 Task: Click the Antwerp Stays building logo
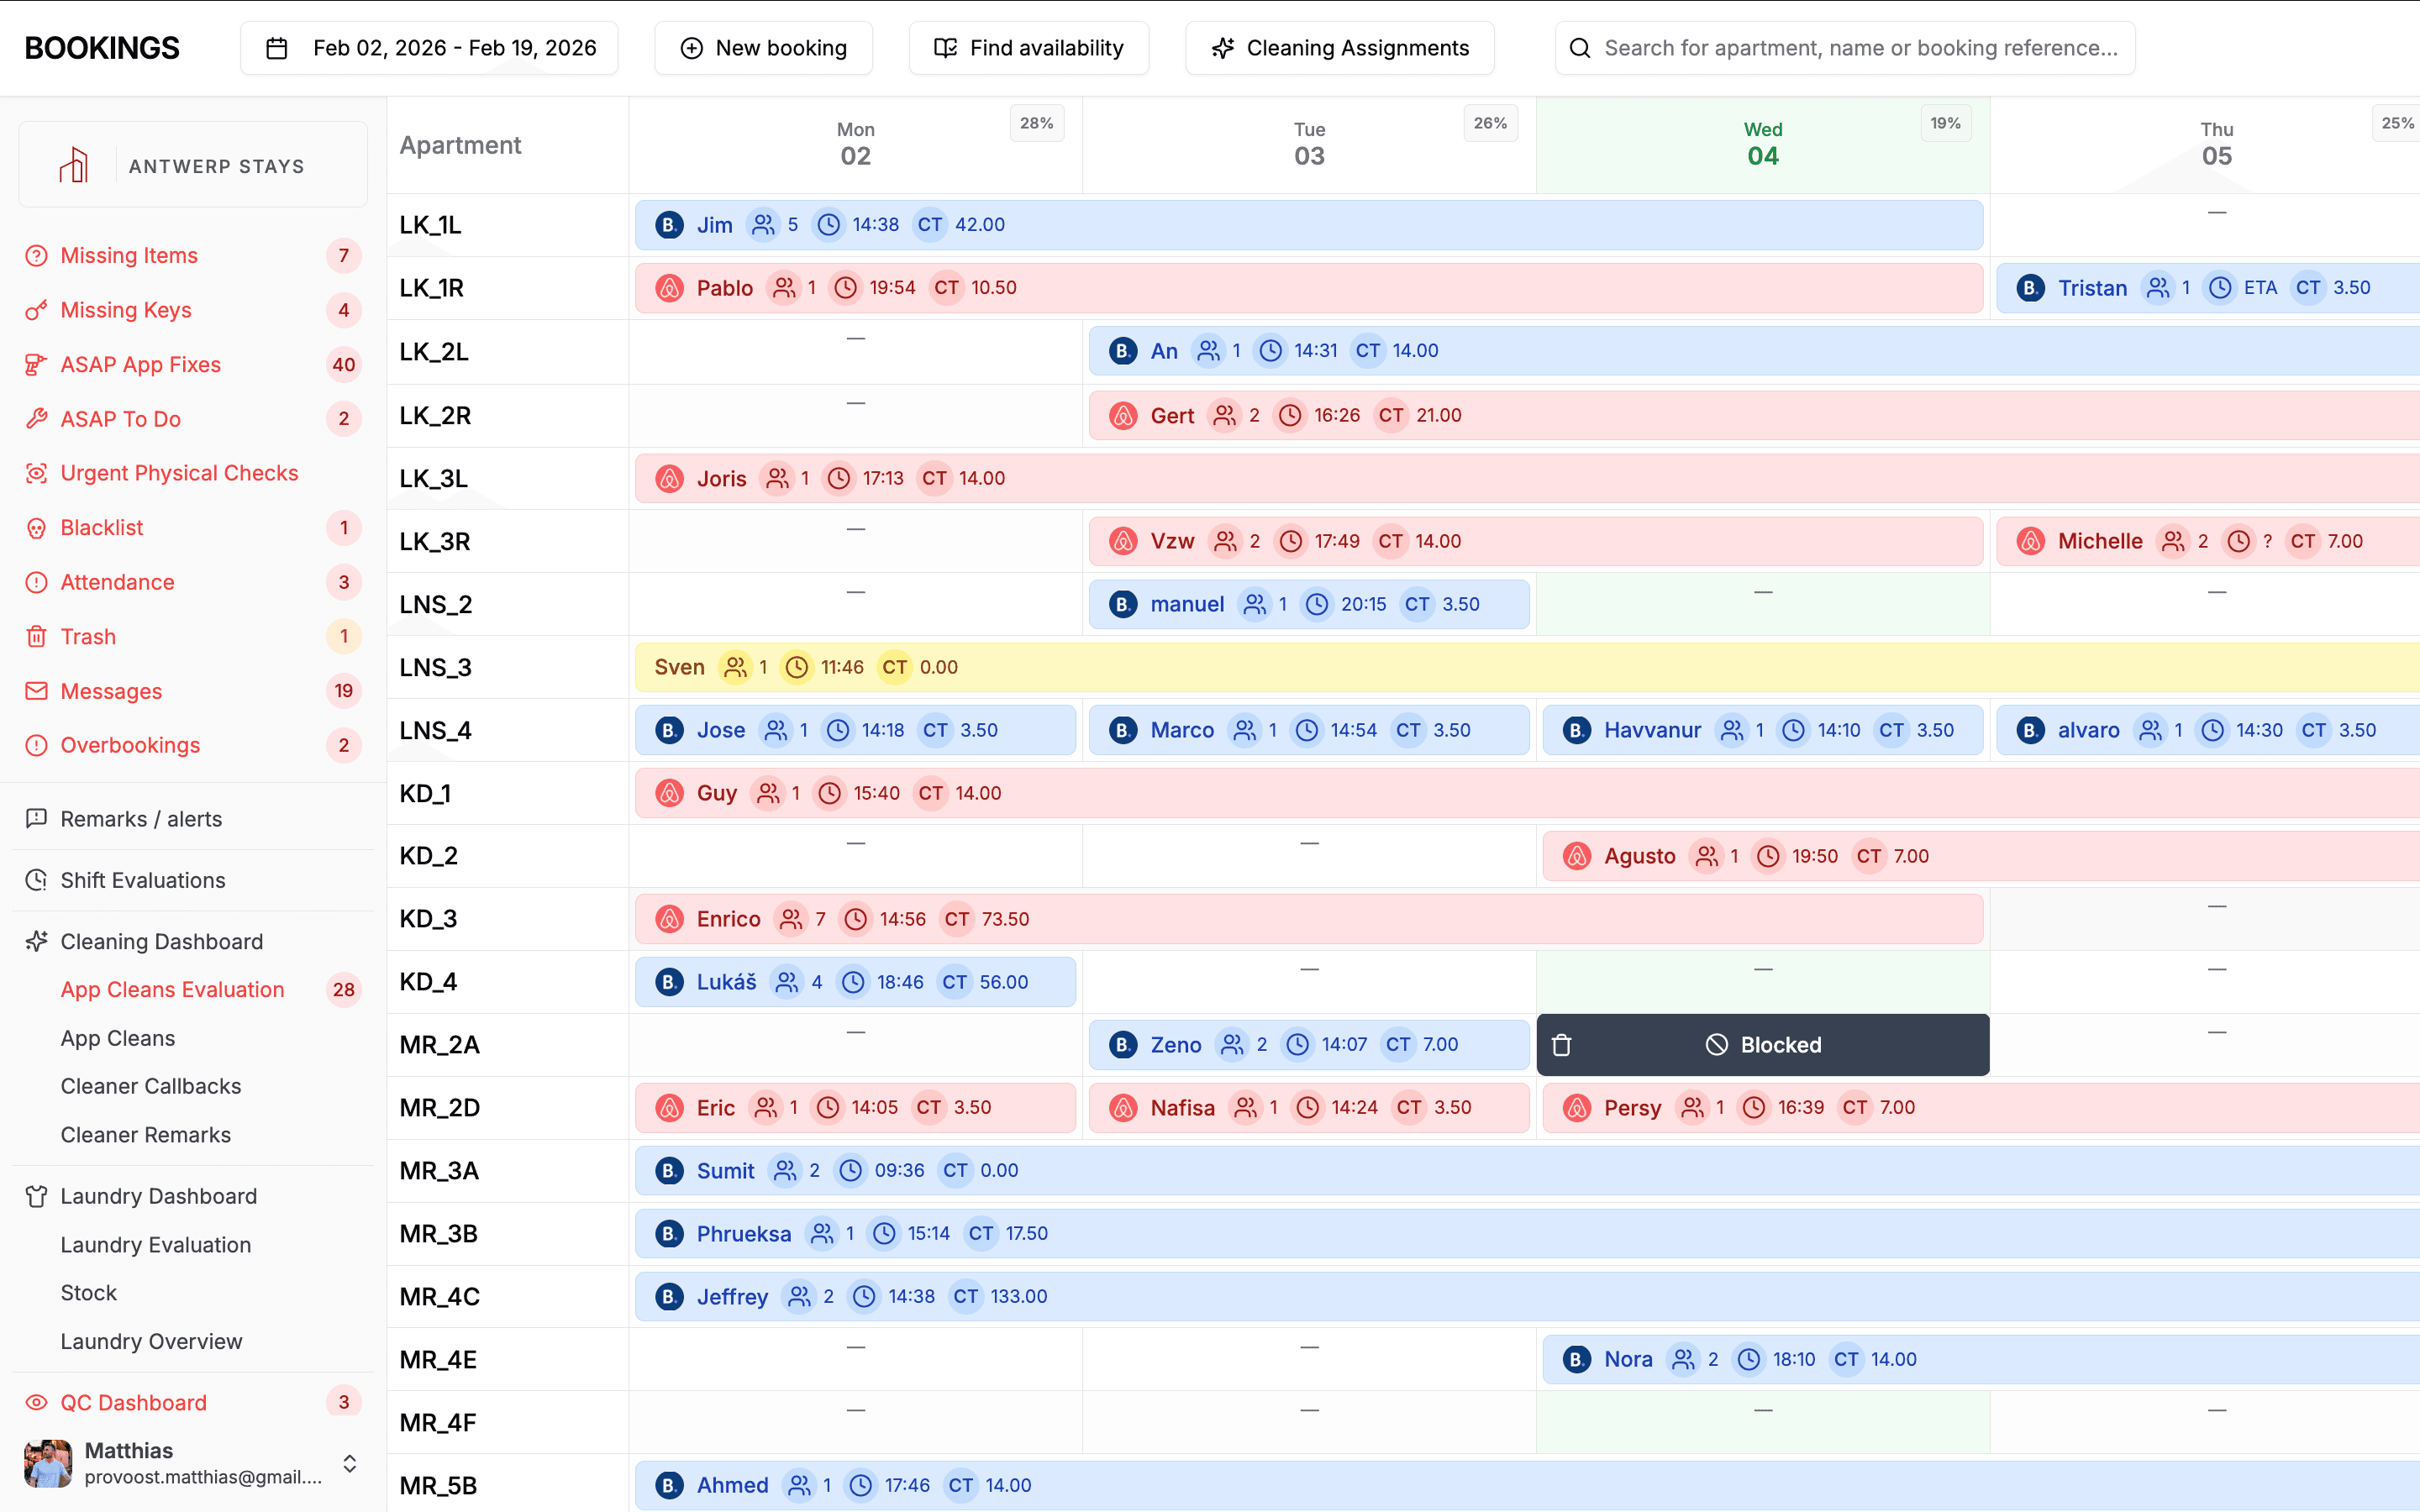[74, 165]
